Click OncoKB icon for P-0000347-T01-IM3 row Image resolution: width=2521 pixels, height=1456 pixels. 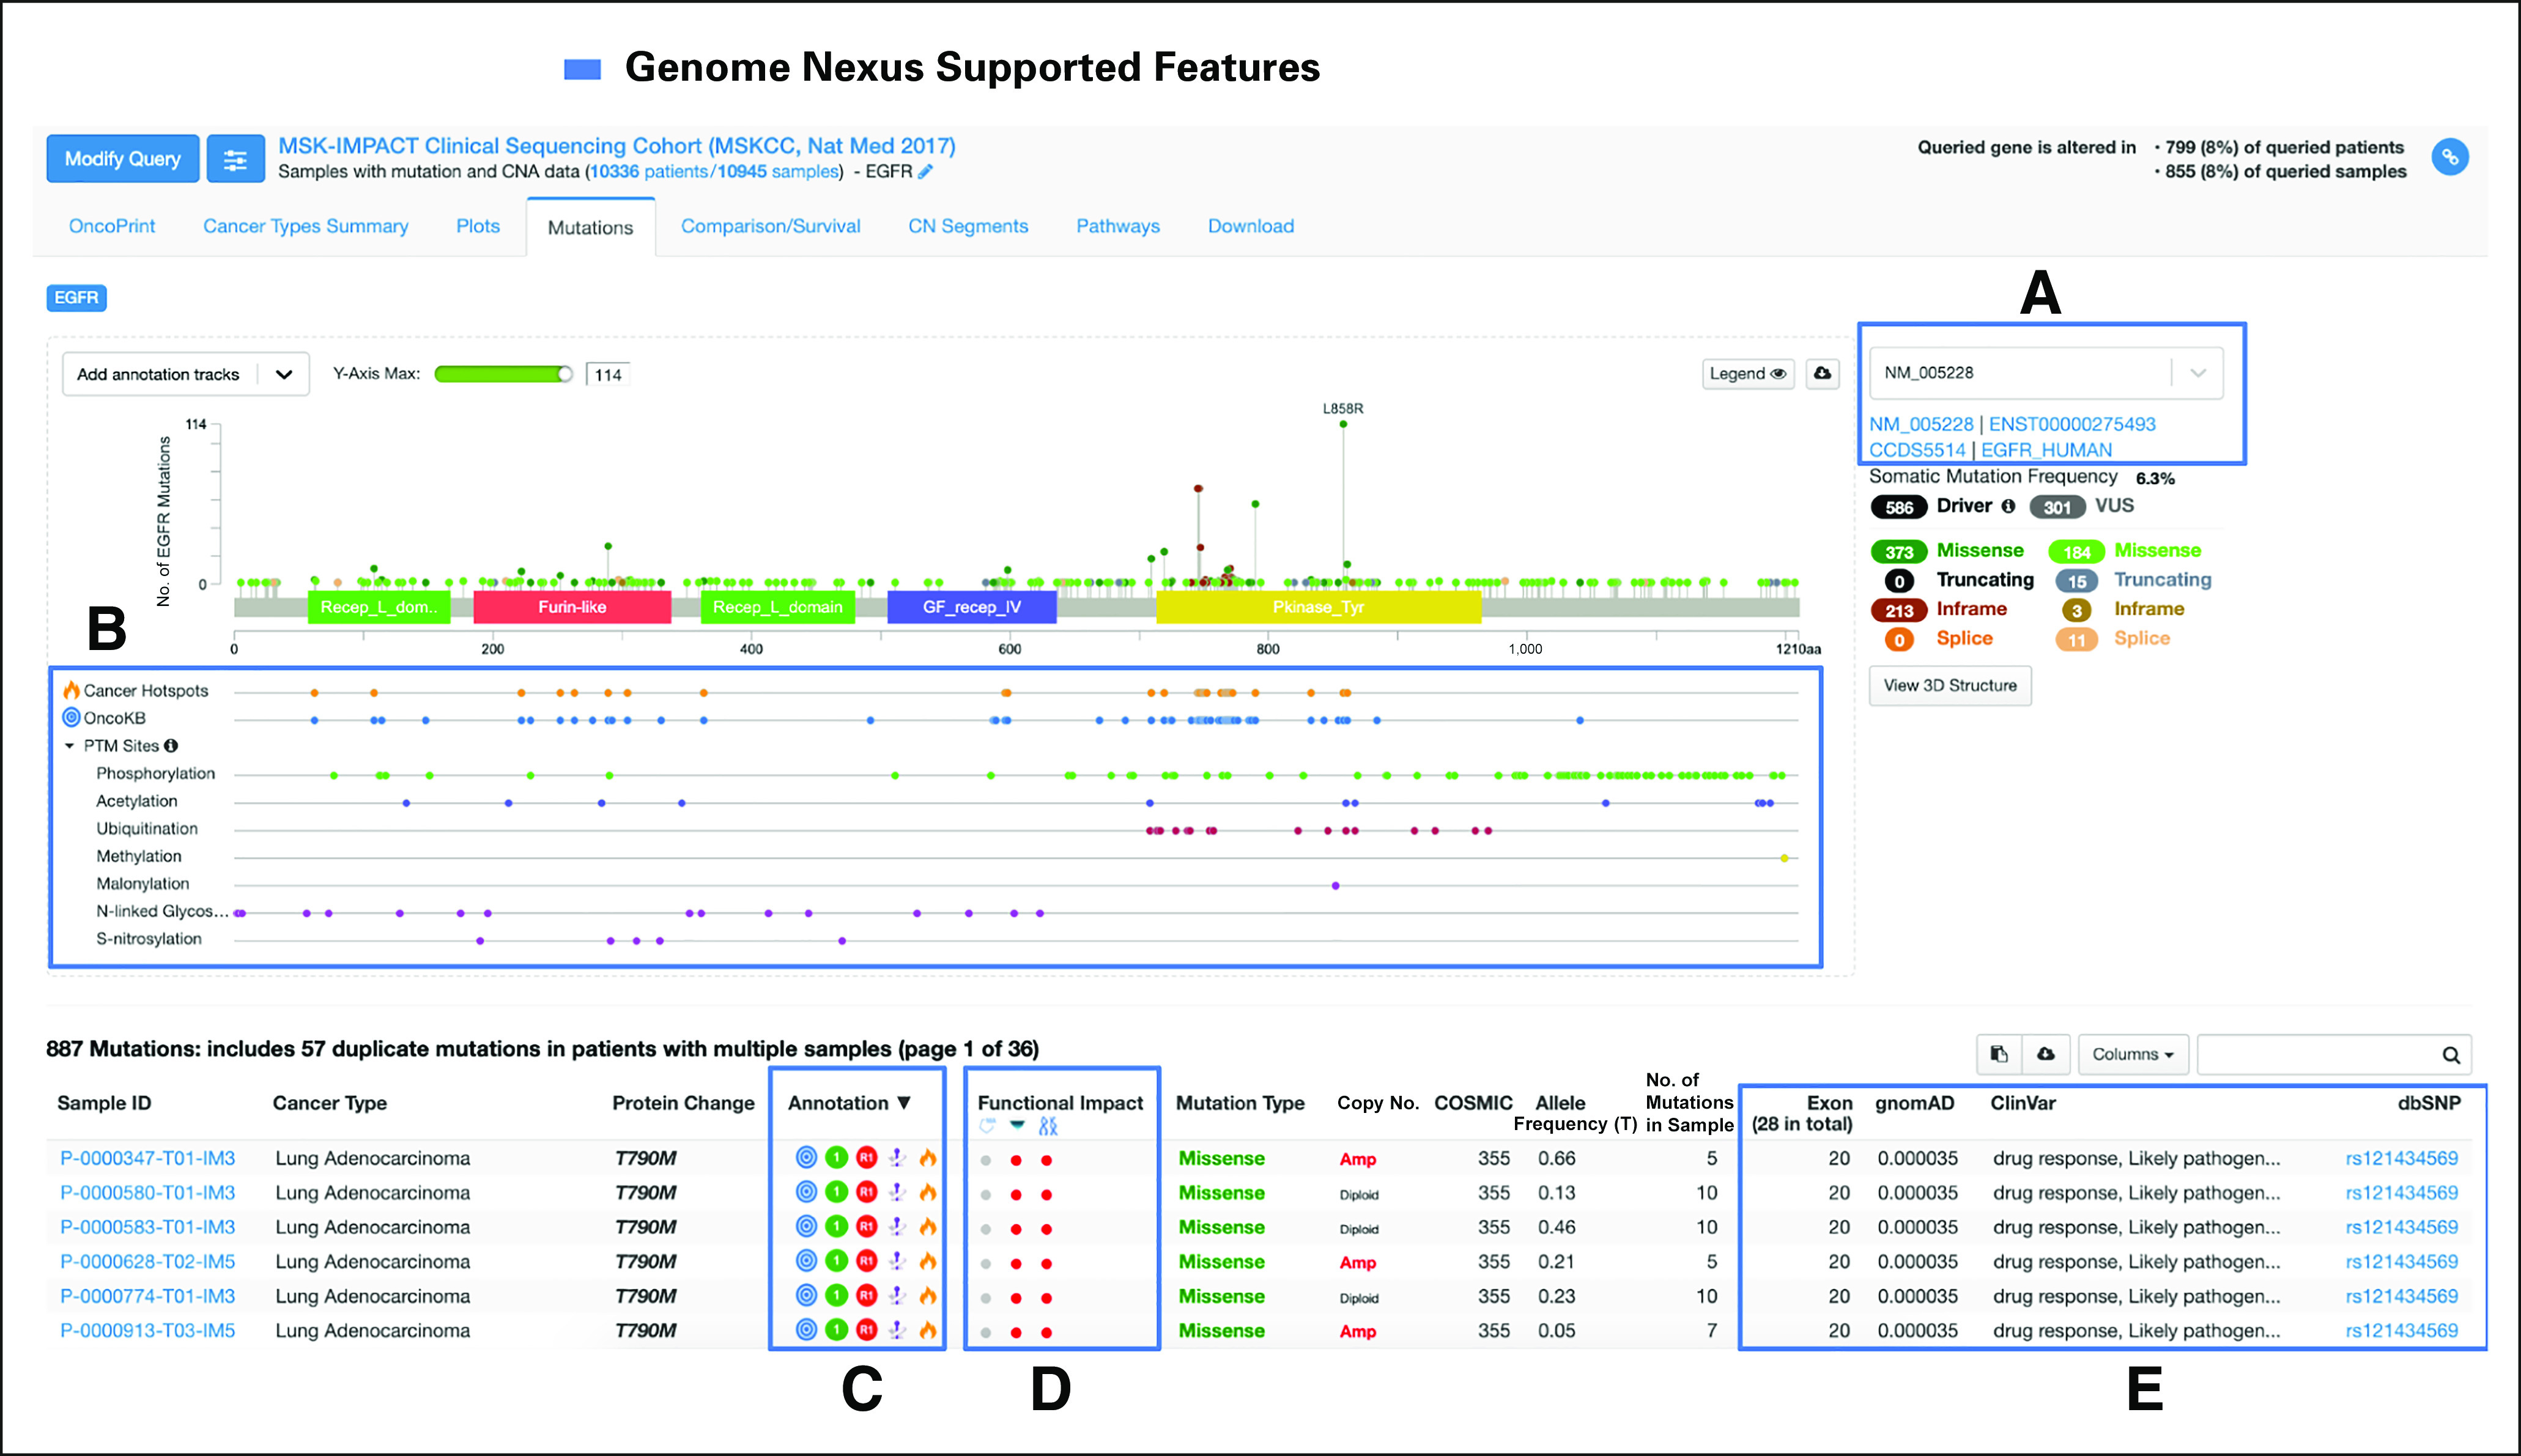(x=806, y=1158)
